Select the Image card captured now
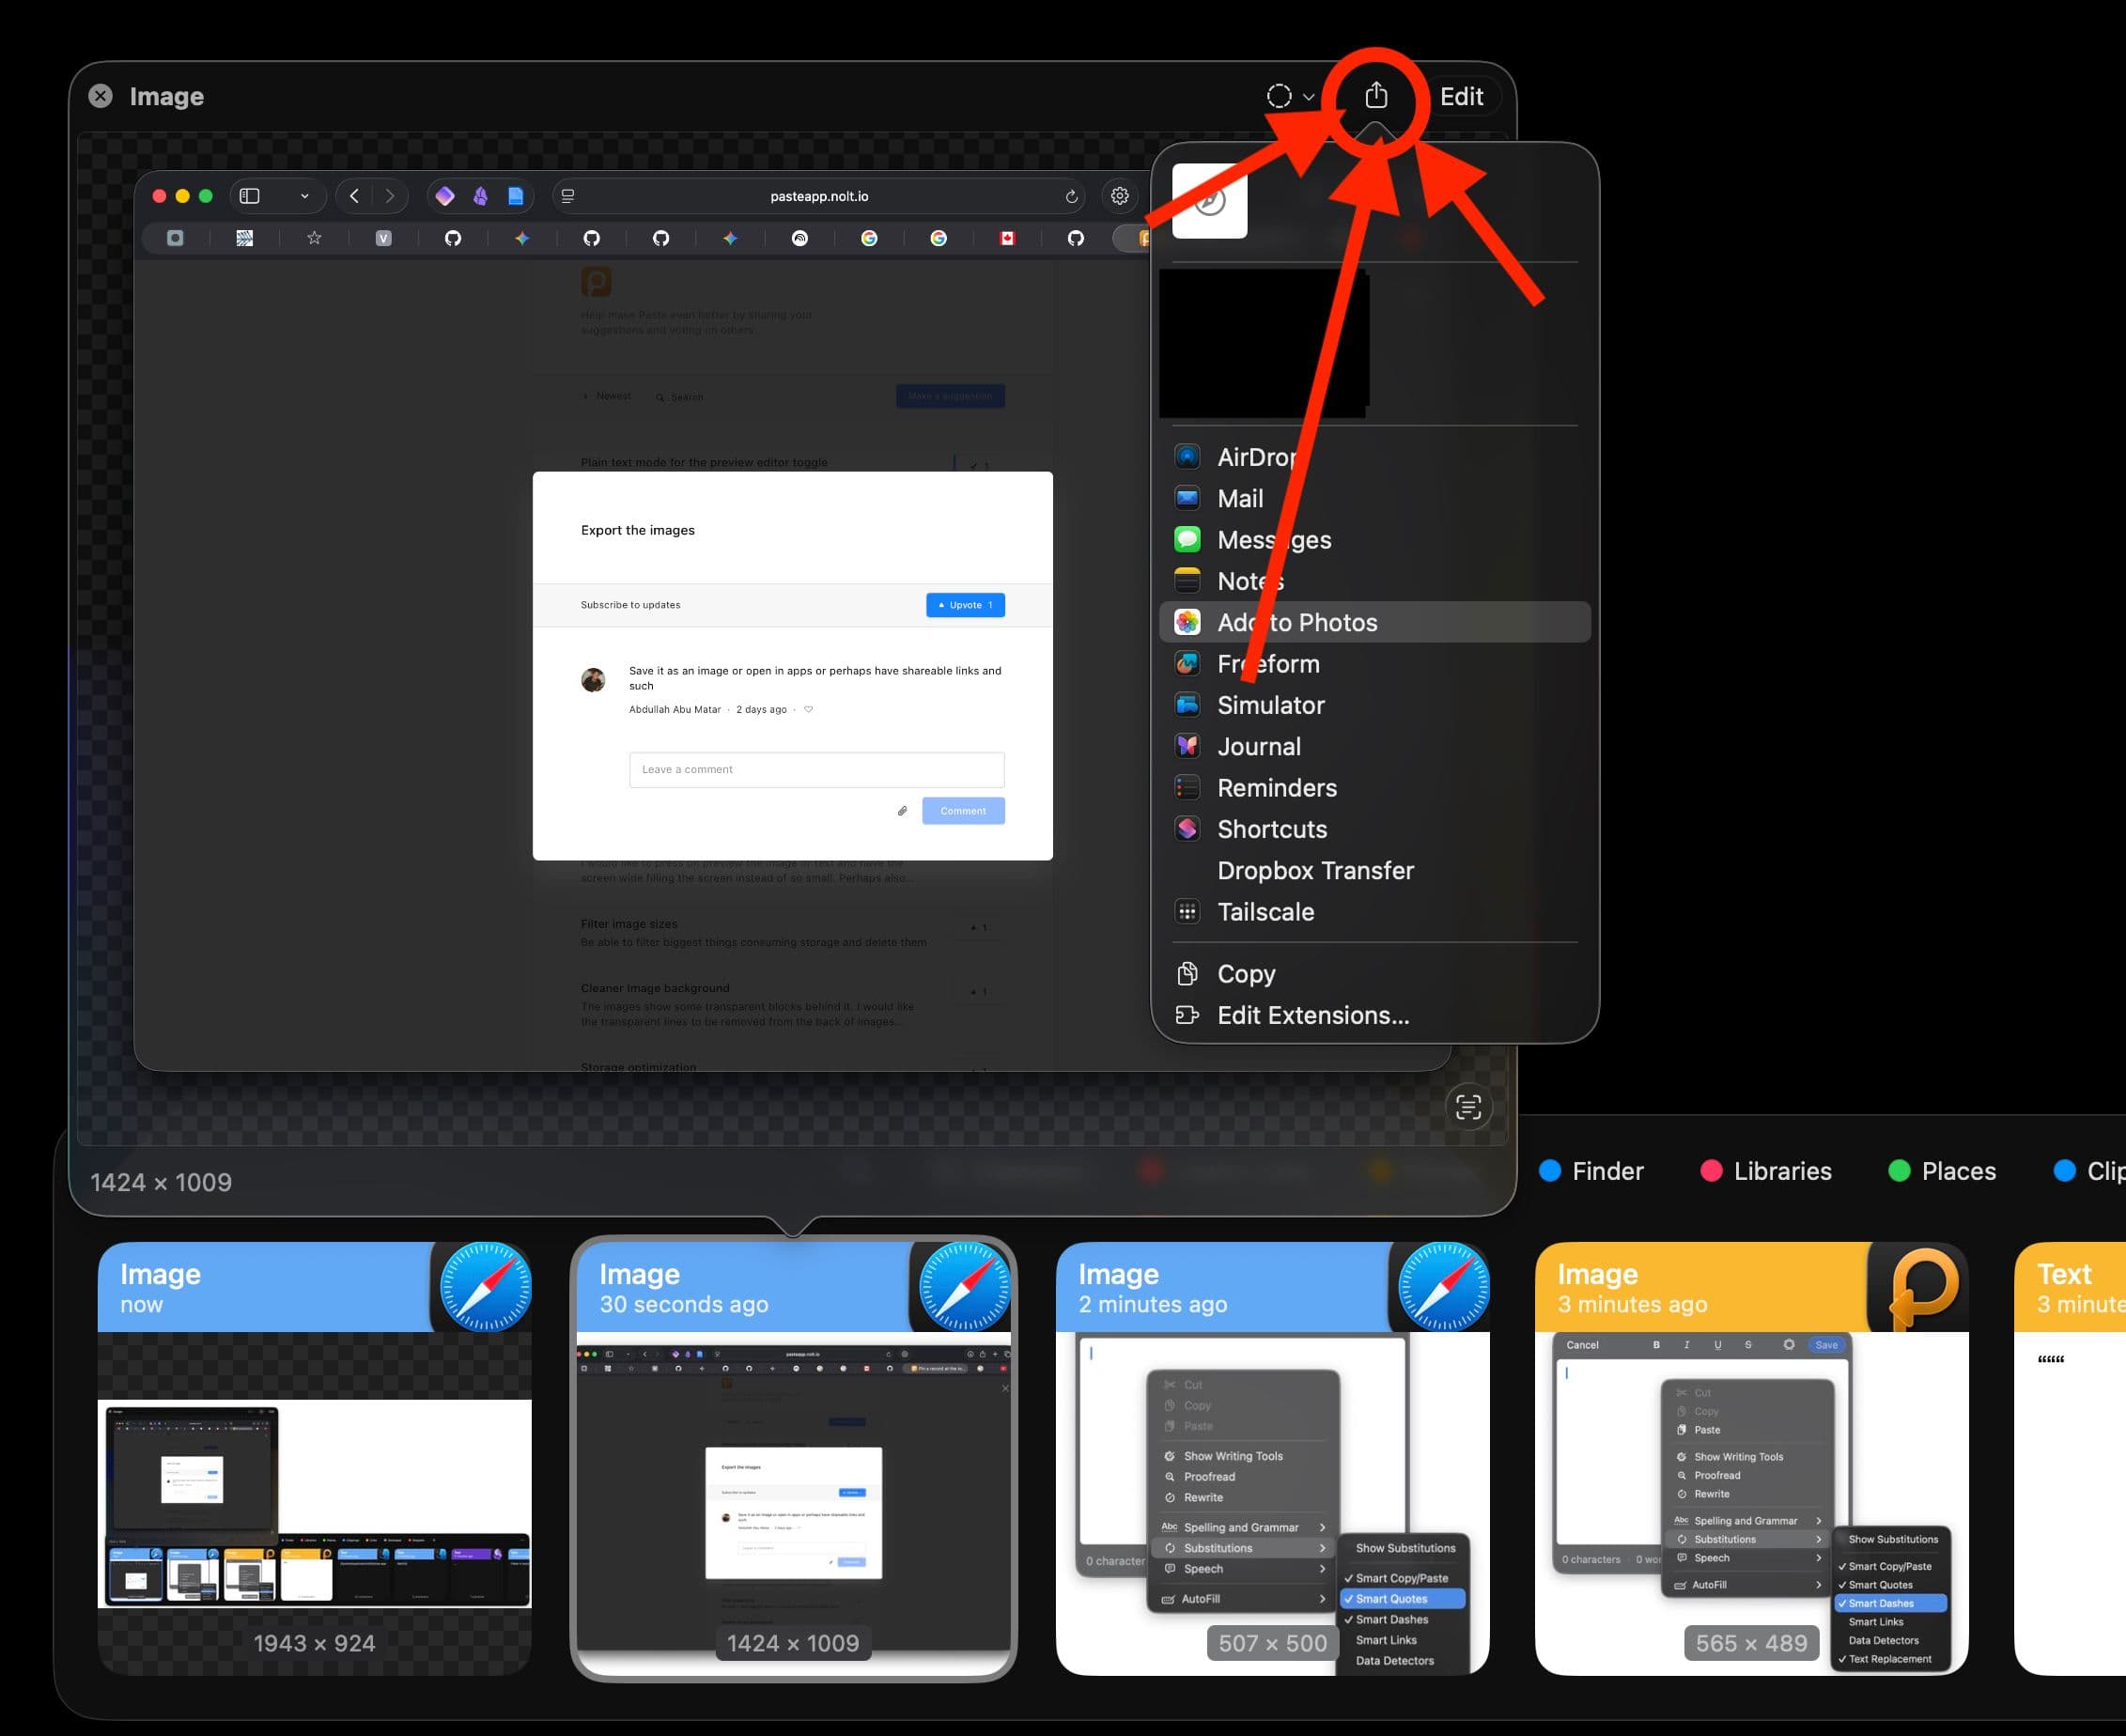The height and width of the screenshot is (1736, 2126). [x=314, y=1458]
